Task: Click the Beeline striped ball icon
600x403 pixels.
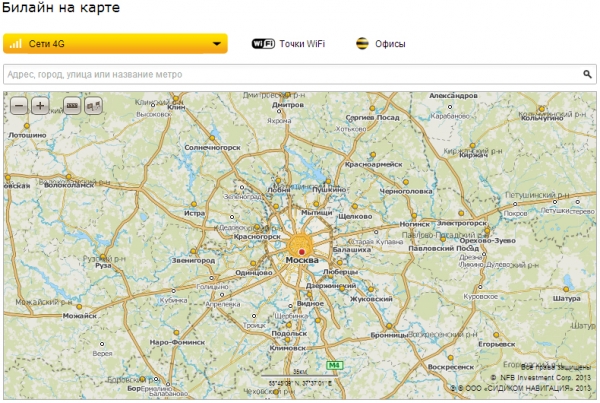Action: click(362, 44)
